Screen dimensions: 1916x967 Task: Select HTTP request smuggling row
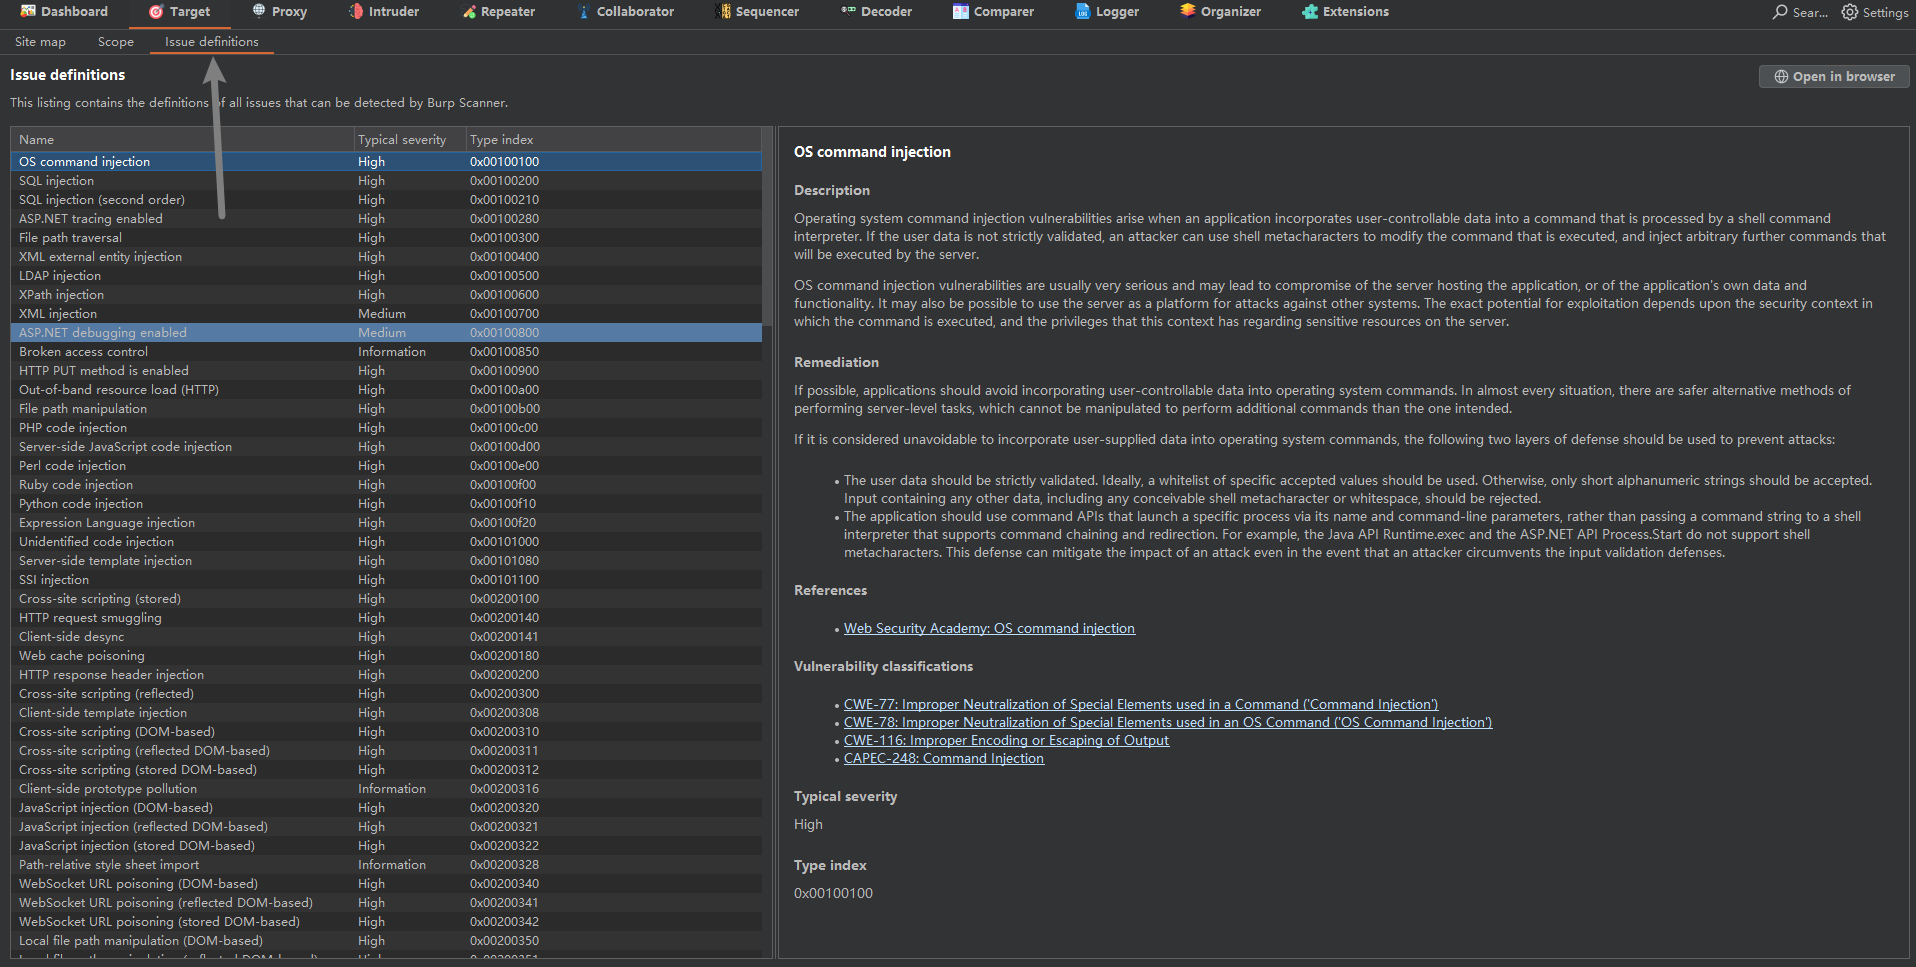(386, 618)
